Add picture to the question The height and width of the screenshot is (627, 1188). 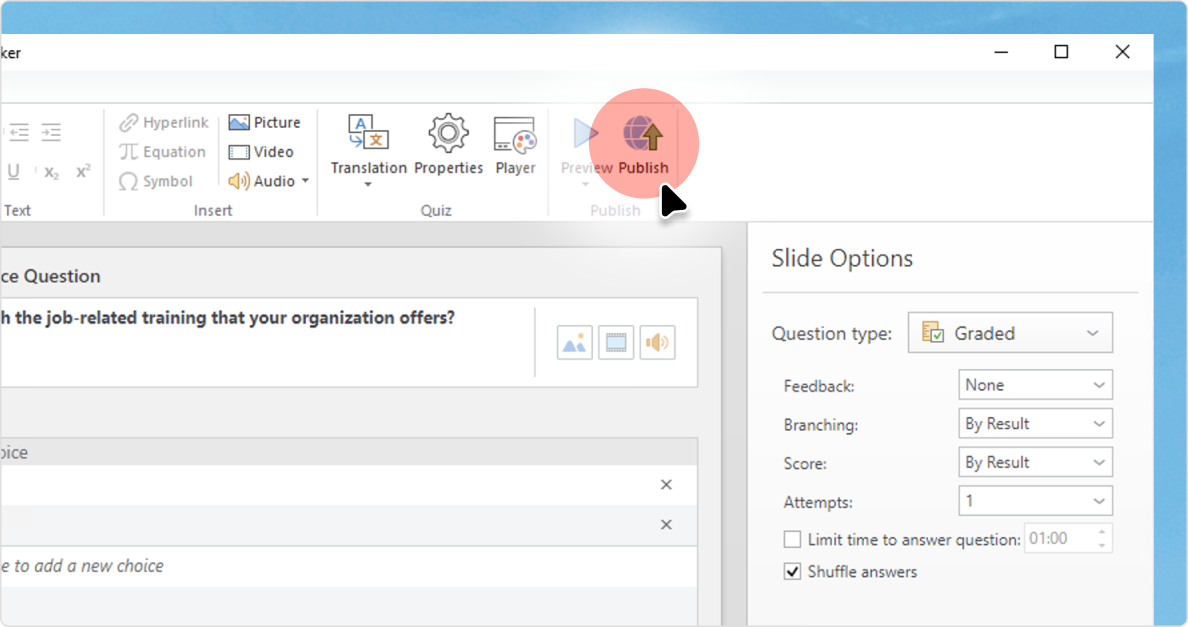click(x=574, y=343)
